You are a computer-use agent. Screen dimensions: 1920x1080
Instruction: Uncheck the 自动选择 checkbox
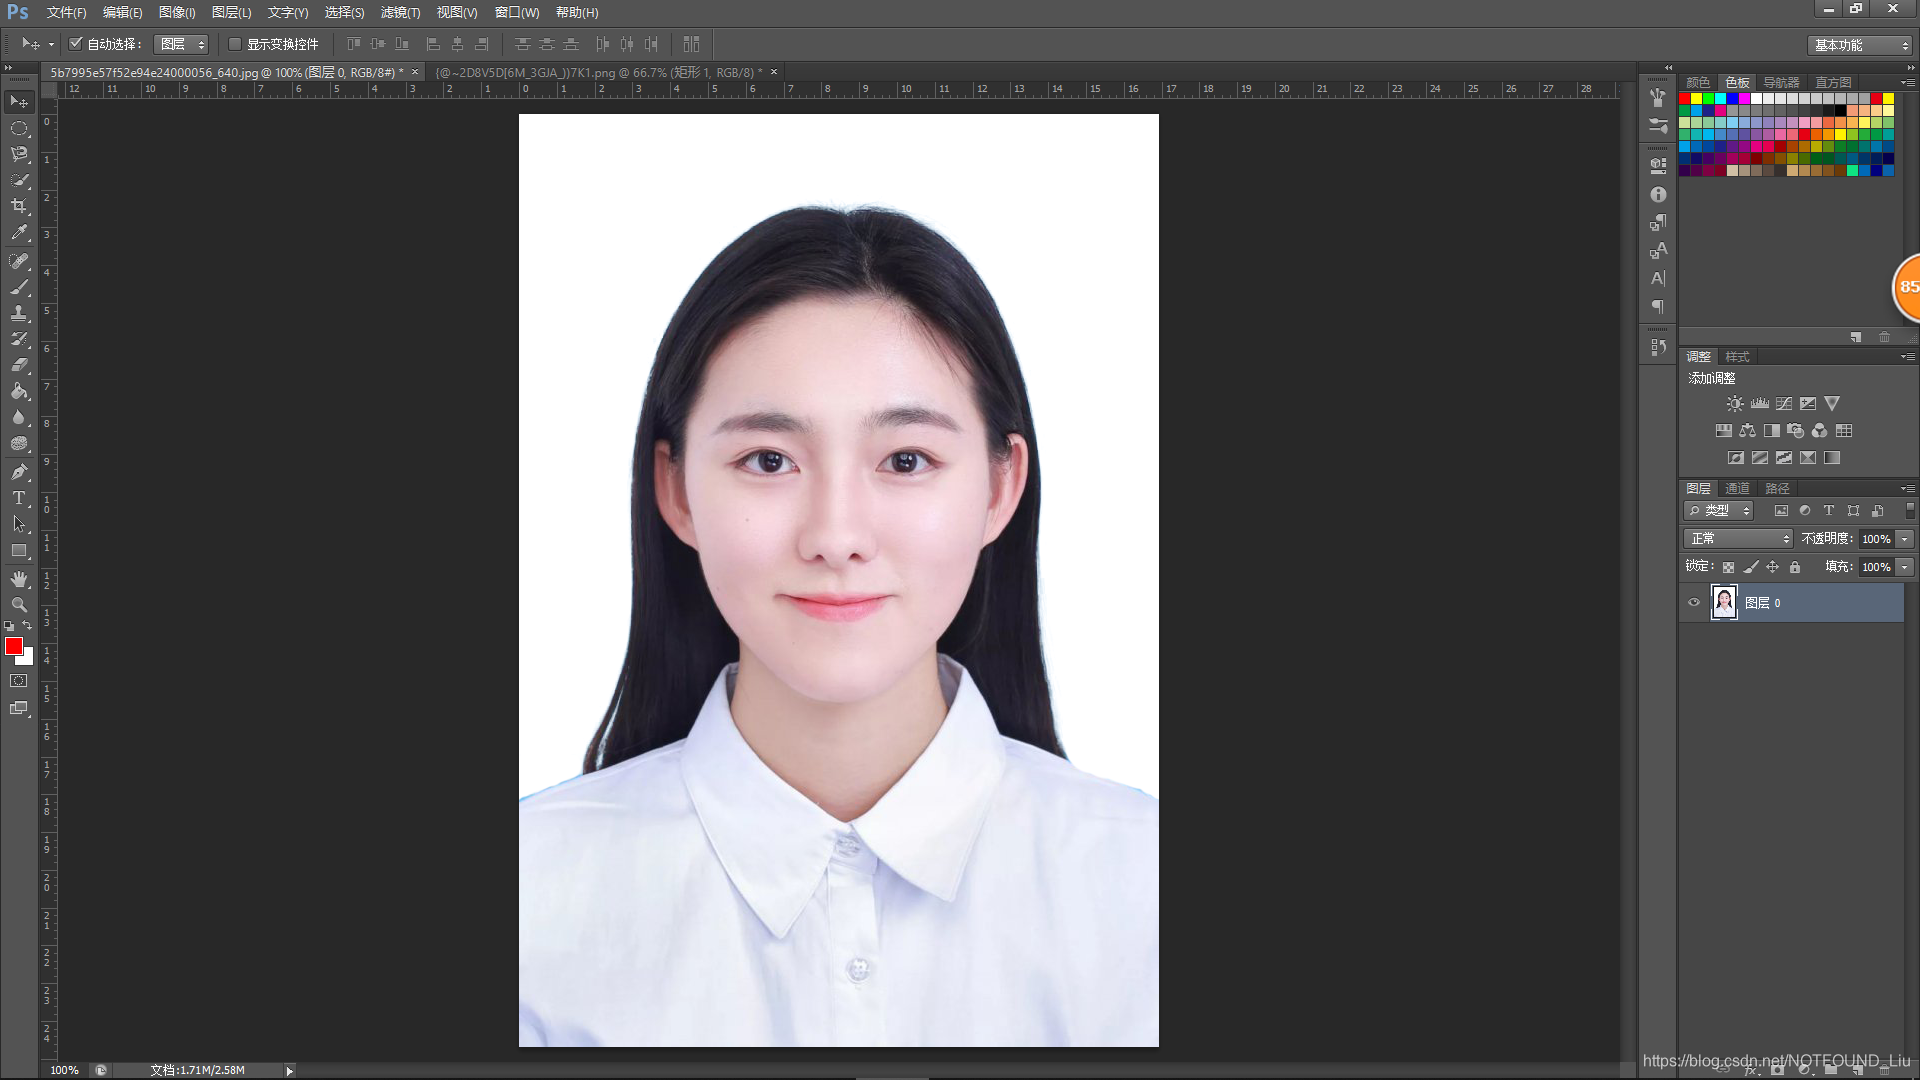(x=76, y=44)
